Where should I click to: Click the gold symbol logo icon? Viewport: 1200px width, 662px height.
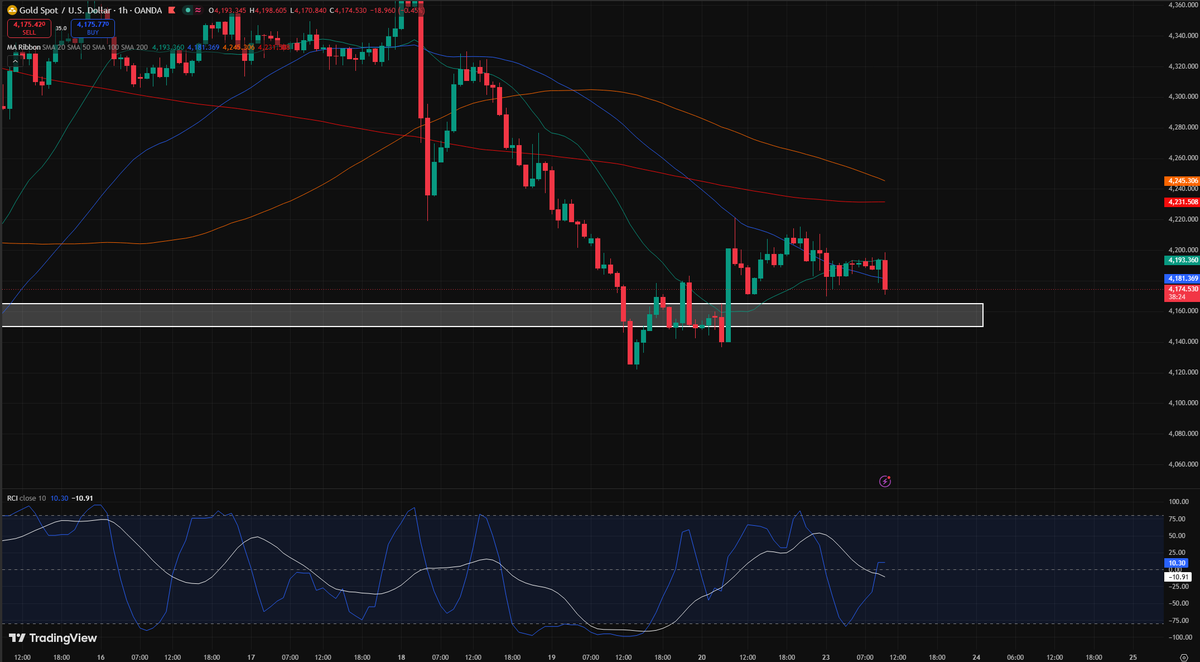(x=12, y=10)
